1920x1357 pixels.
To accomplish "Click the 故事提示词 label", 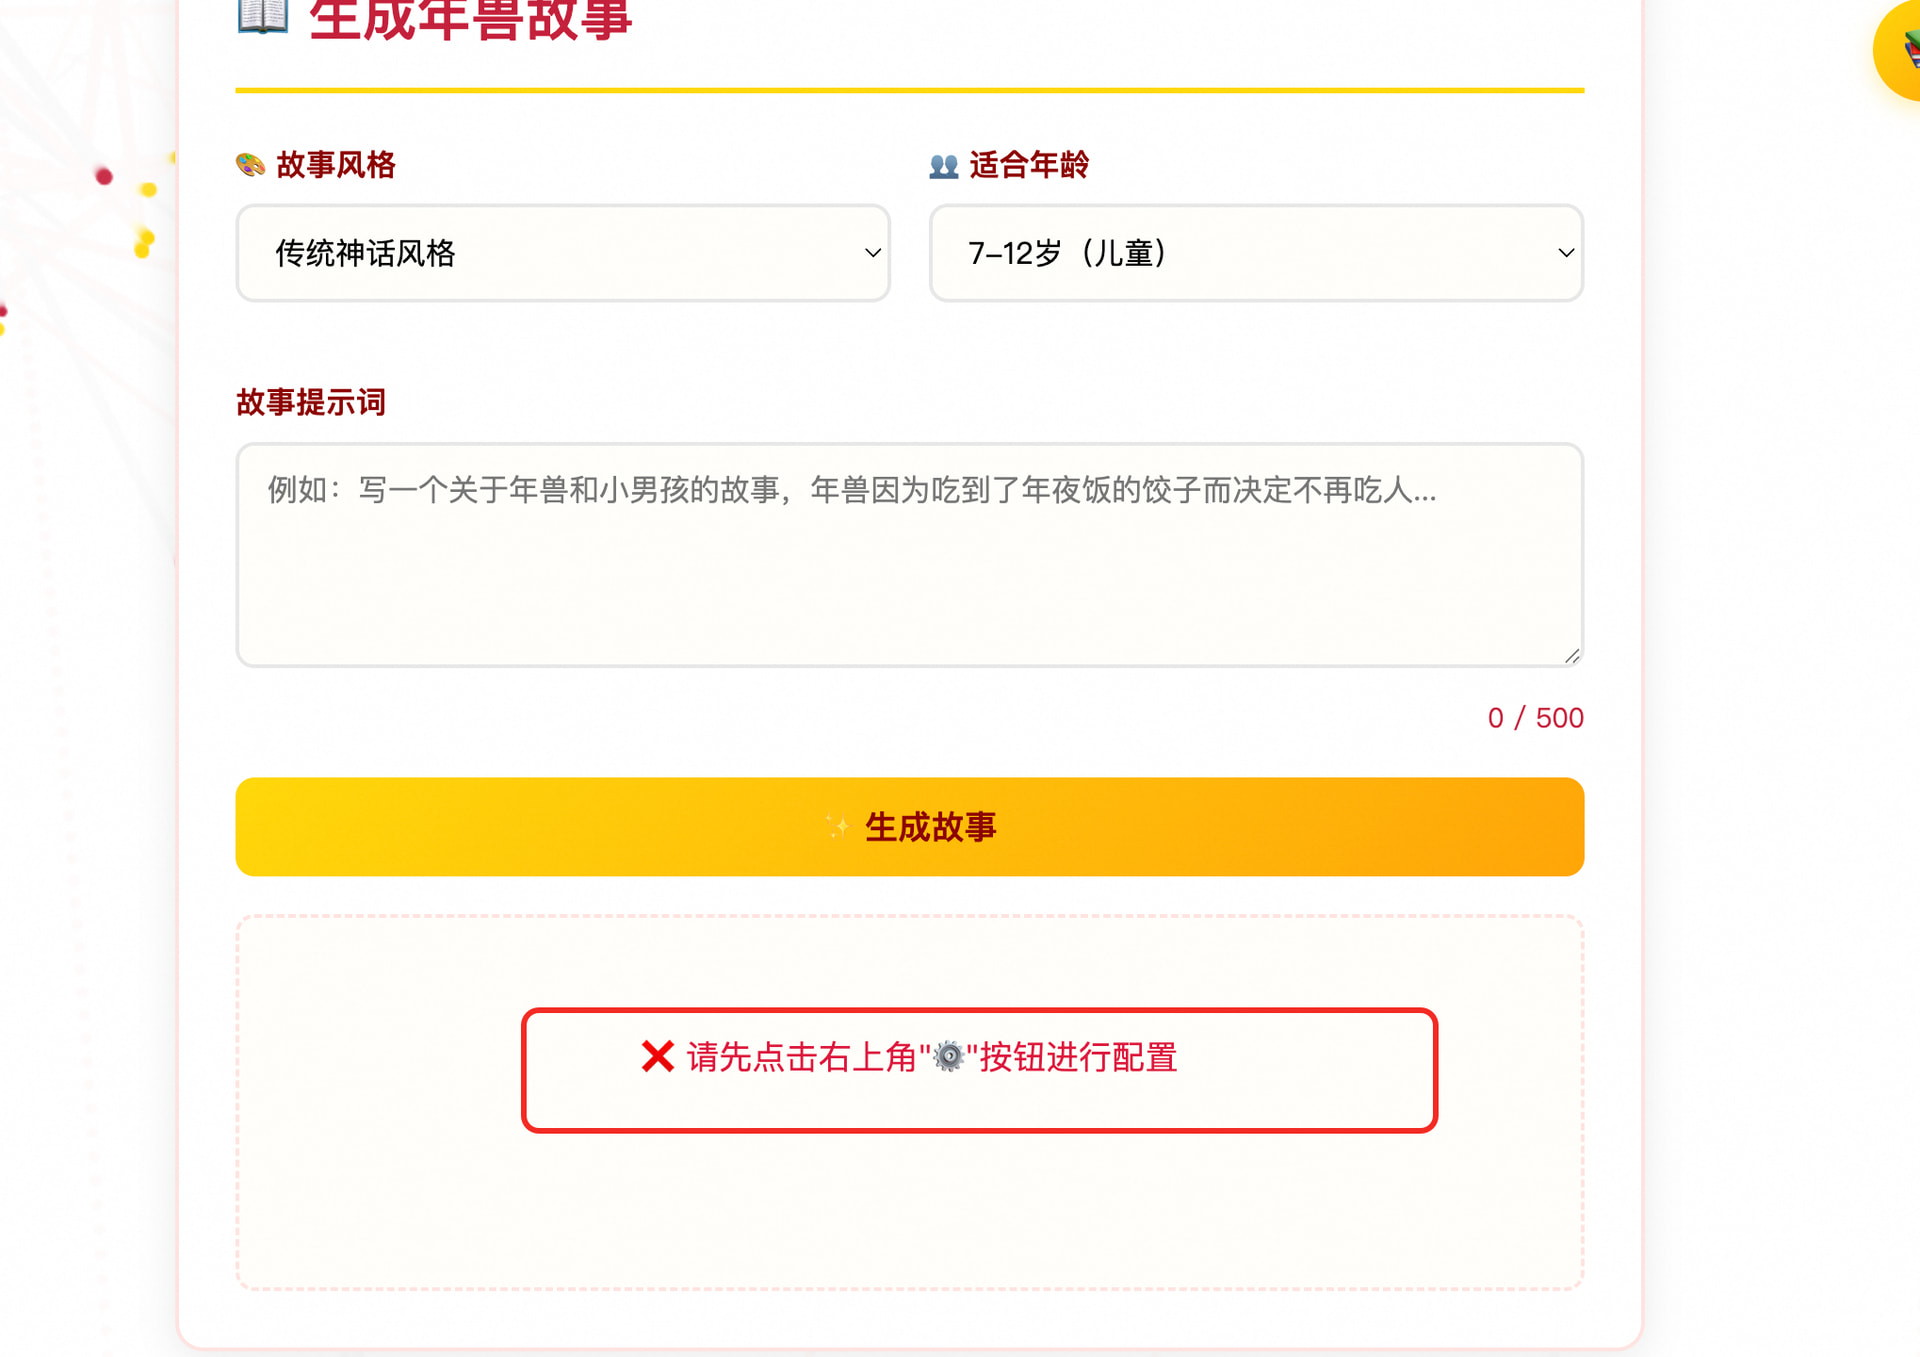I will pos(311,402).
